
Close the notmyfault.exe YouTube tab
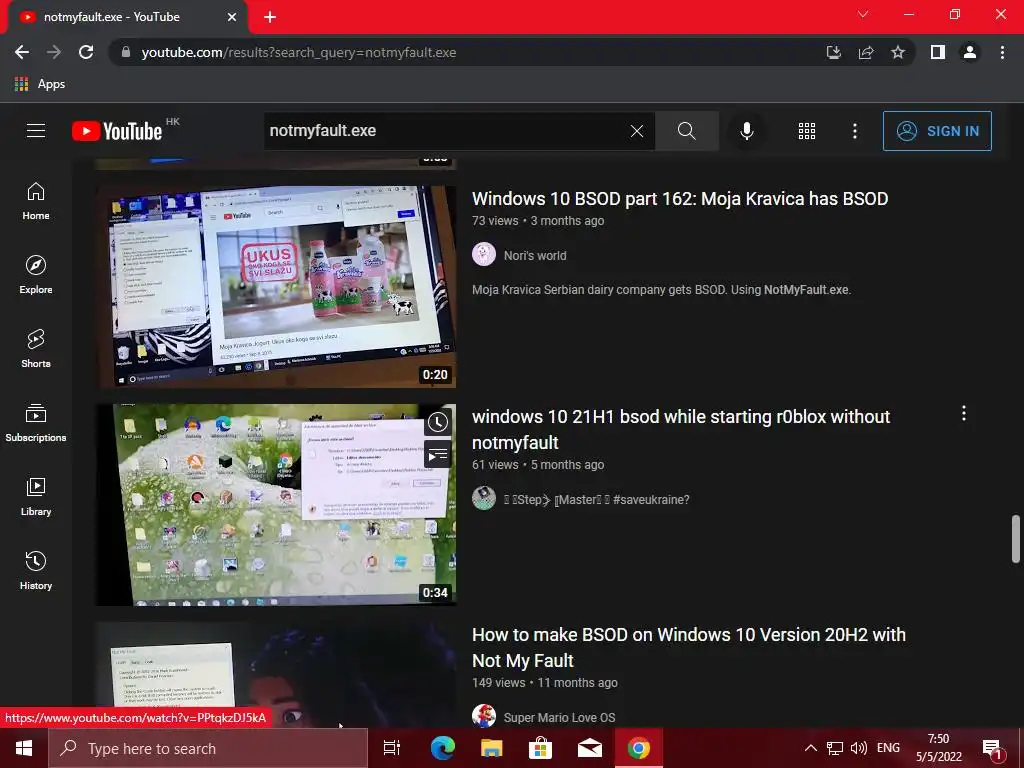pos(232,17)
